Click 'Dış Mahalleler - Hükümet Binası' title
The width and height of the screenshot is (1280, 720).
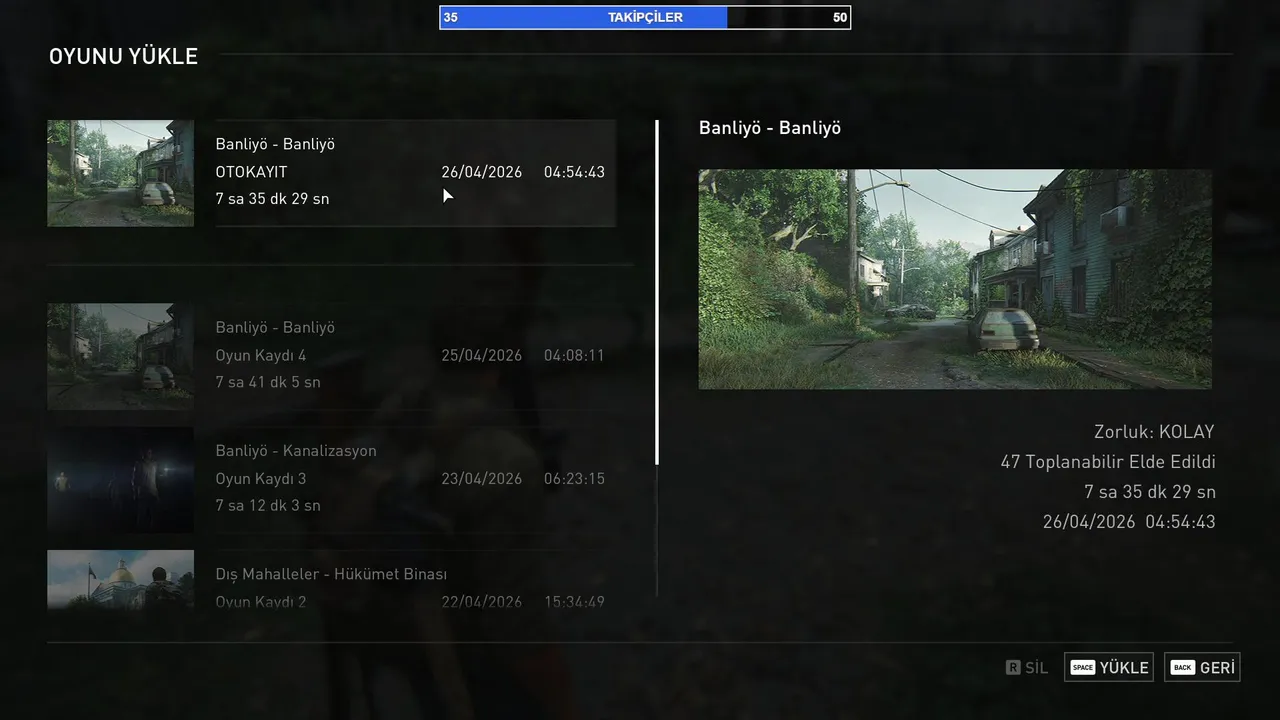(x=331, y=574)
